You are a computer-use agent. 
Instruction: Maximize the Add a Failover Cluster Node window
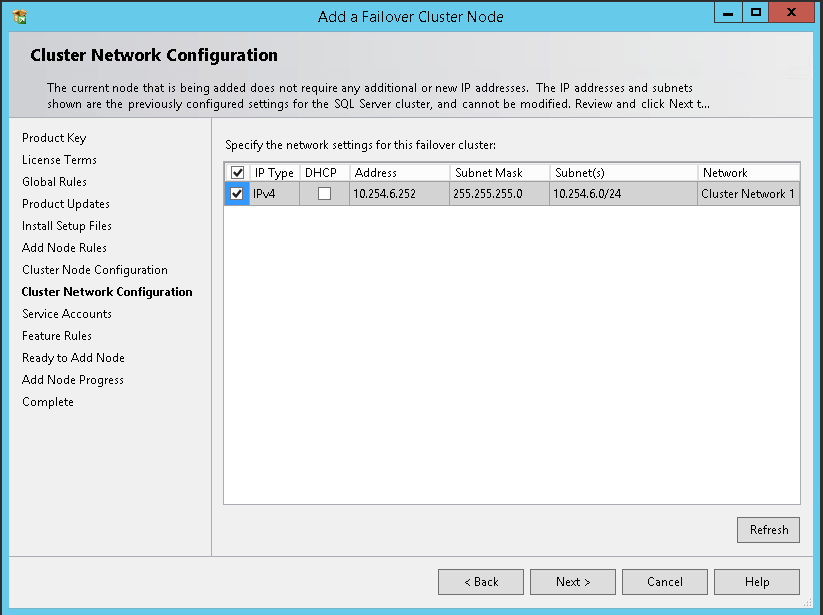[x=756, y=13]
